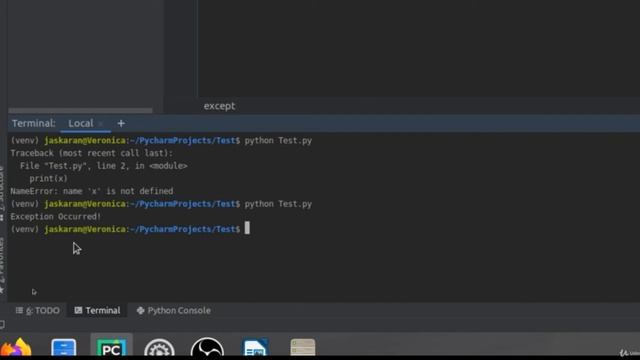Click the 'NameError: name 'x' is not defined' line
This screenshot has height=360, width=640.
tap(92, 191)
